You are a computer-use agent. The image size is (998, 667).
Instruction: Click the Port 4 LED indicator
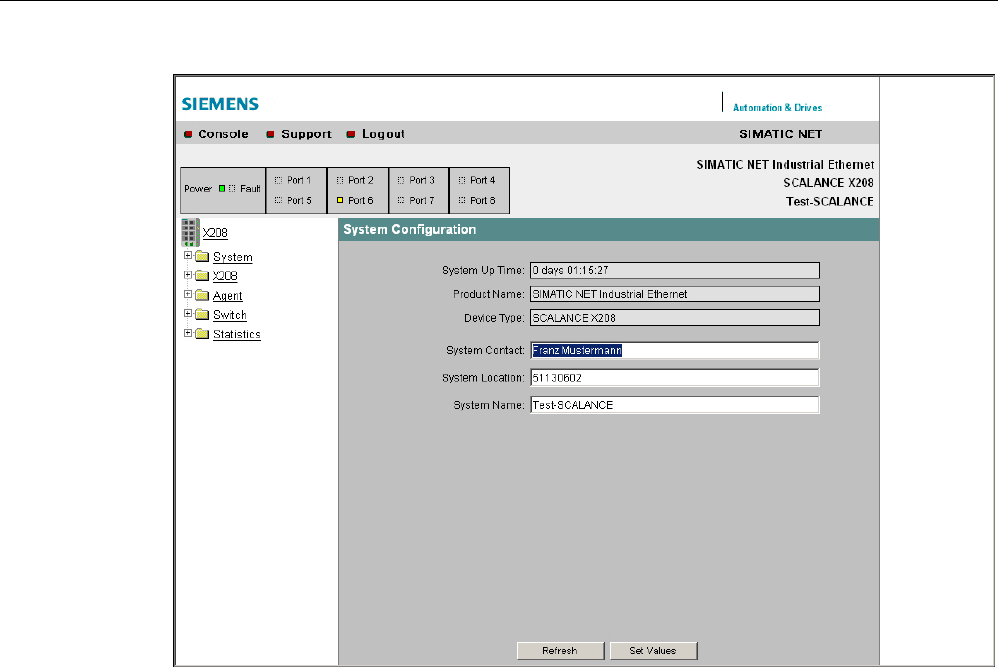(x=462, y=180)
